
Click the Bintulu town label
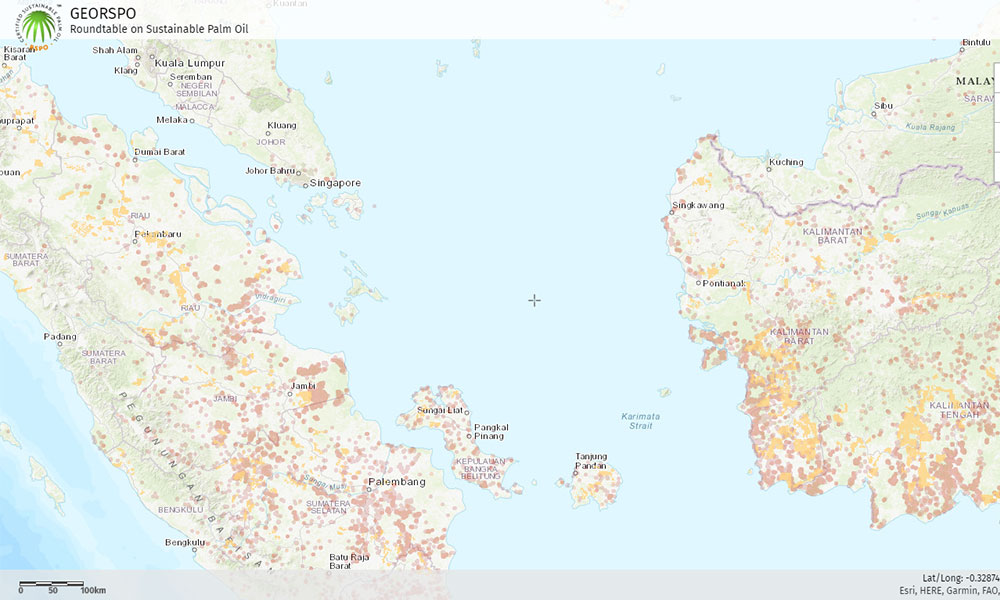976,43
